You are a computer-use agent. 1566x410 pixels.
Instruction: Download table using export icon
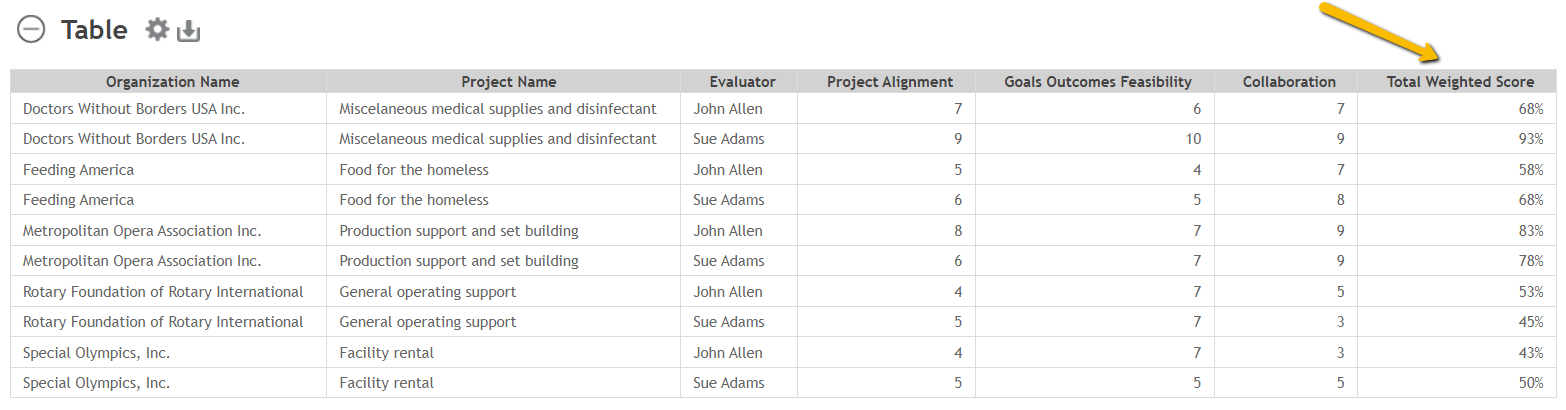point(189,32)
